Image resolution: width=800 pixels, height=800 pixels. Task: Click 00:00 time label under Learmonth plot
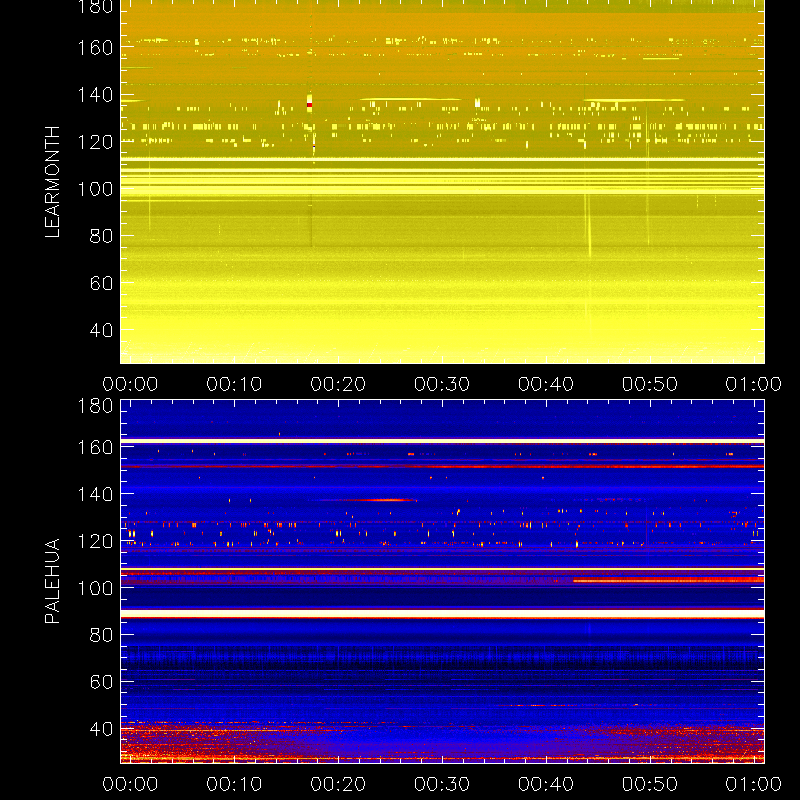click(130, 384)
